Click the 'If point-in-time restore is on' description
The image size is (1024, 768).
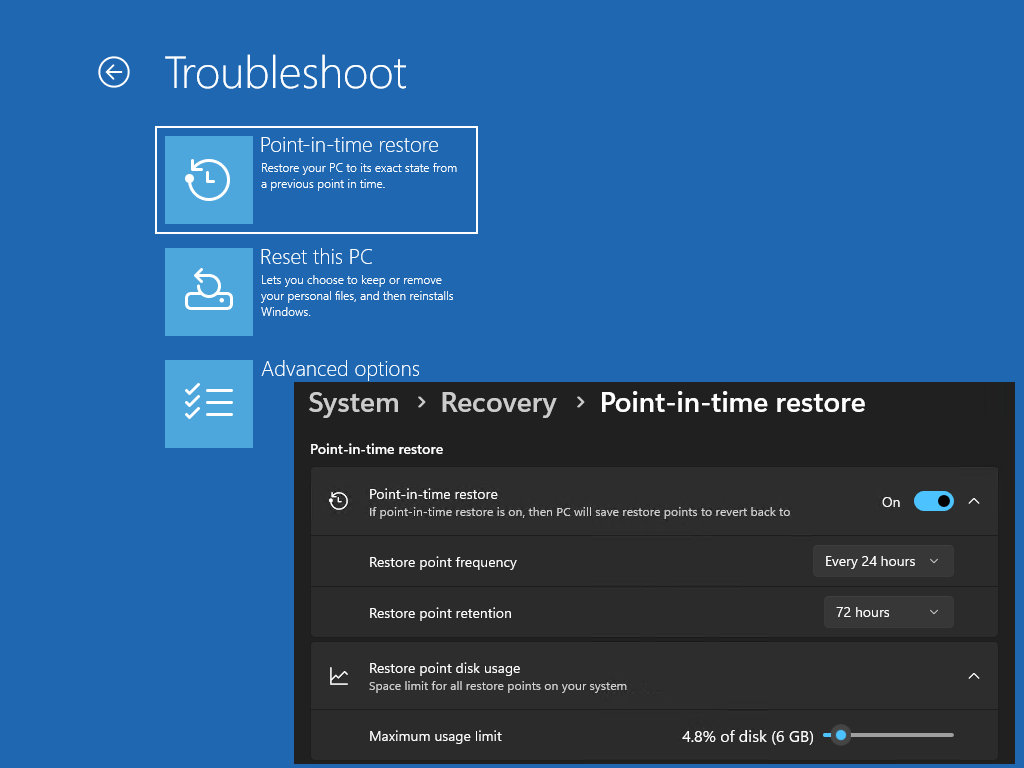(579, 512)
